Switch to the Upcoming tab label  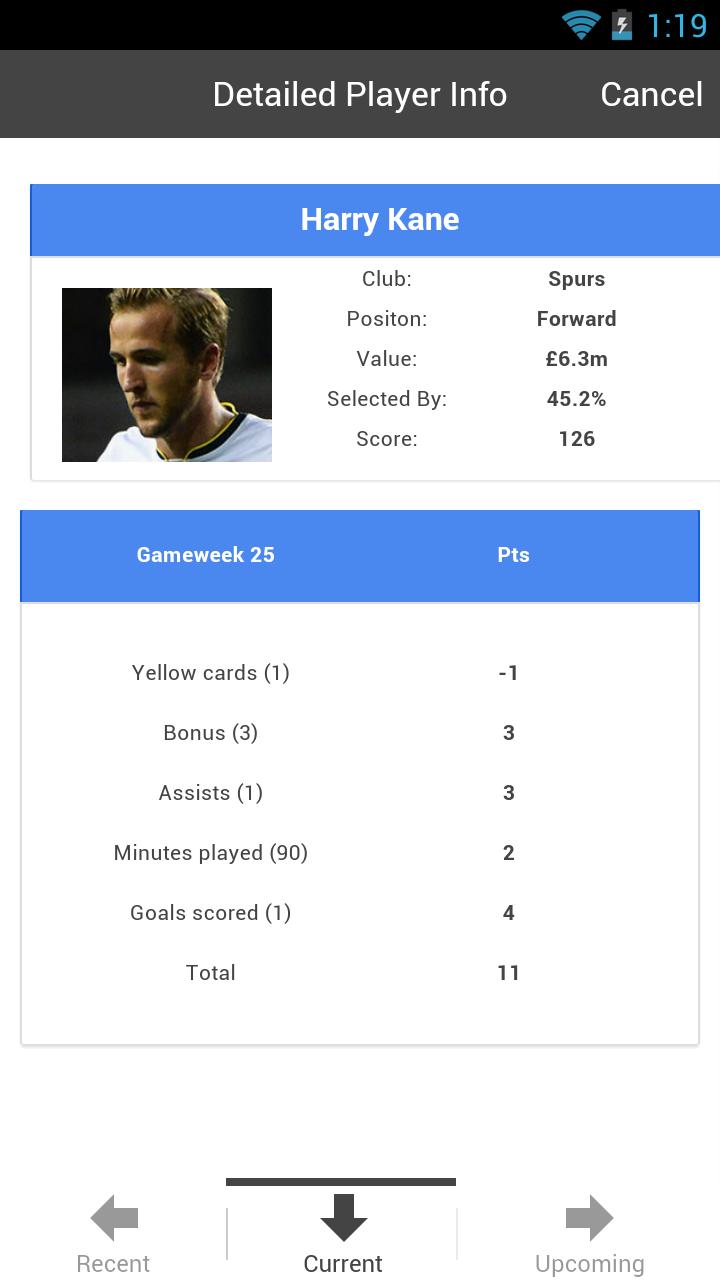(589, 1264)
